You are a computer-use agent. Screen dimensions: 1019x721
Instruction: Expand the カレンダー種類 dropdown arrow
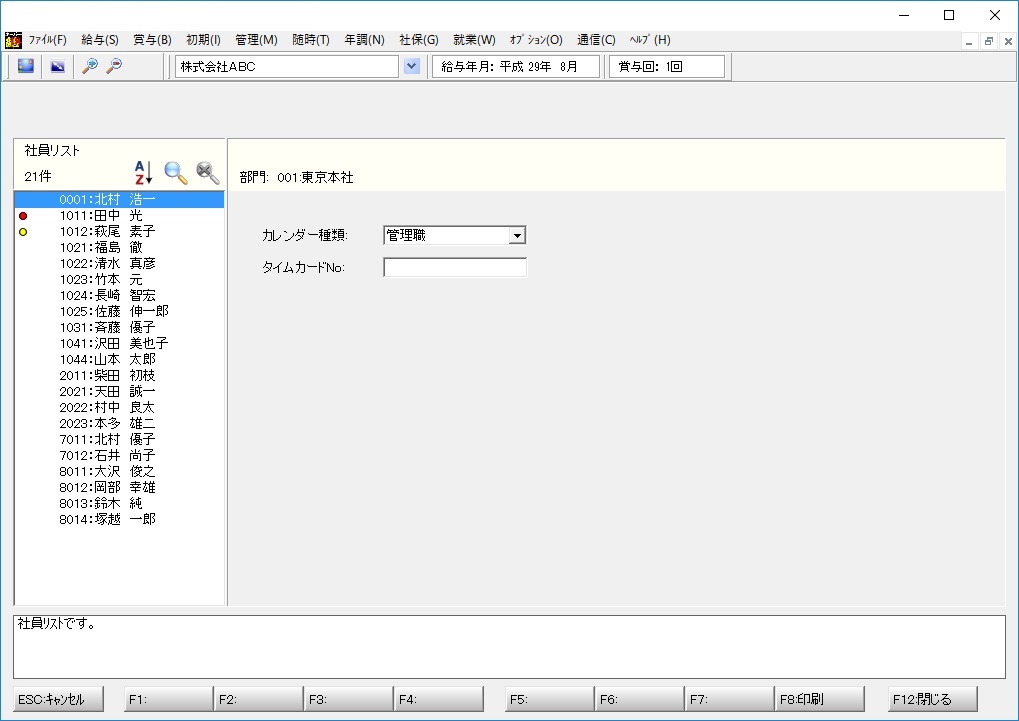pyautogui.click(x=517, y=235)
